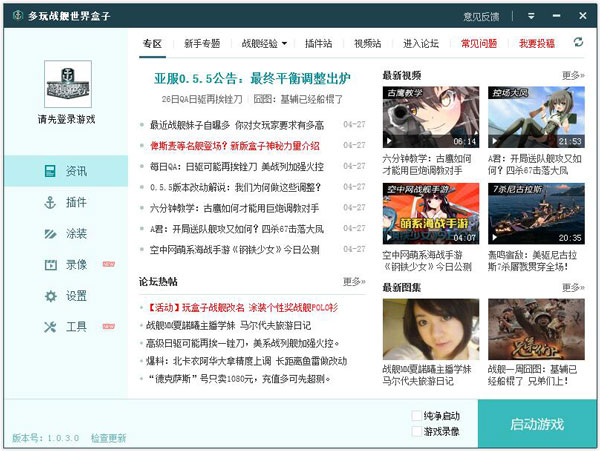Expand the 战舰经验 dropdown arrow

[284, 44]
